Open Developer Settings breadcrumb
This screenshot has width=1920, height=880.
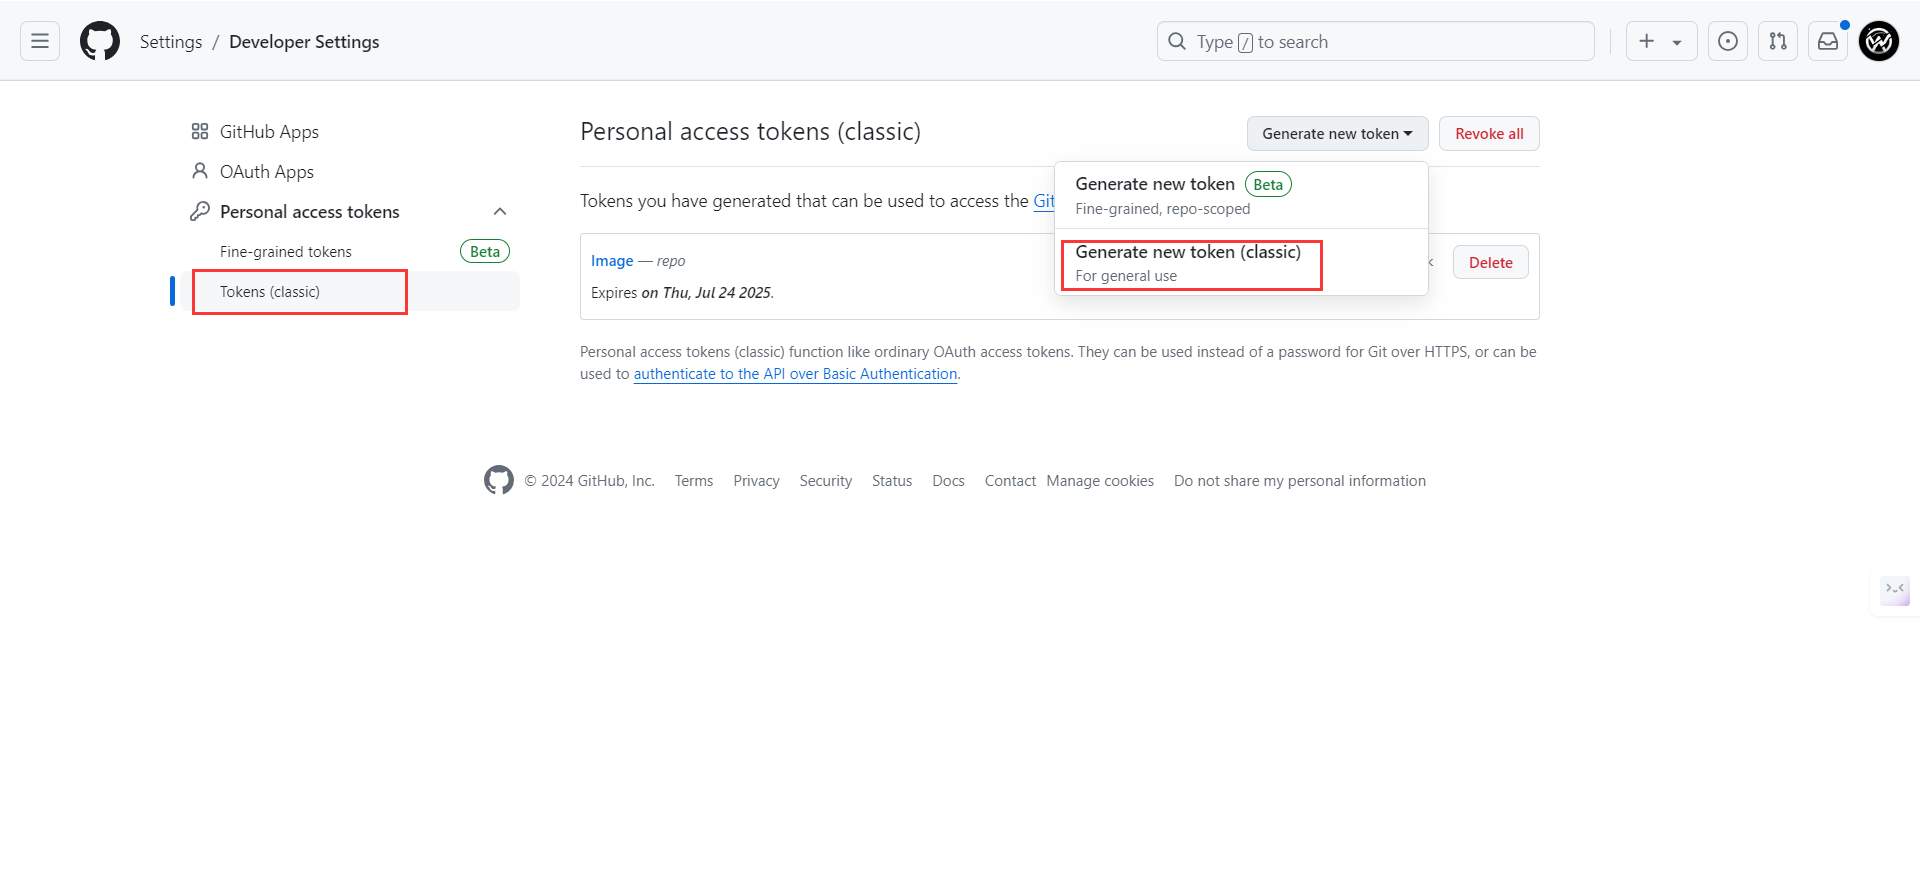click(x=304, y=42)
